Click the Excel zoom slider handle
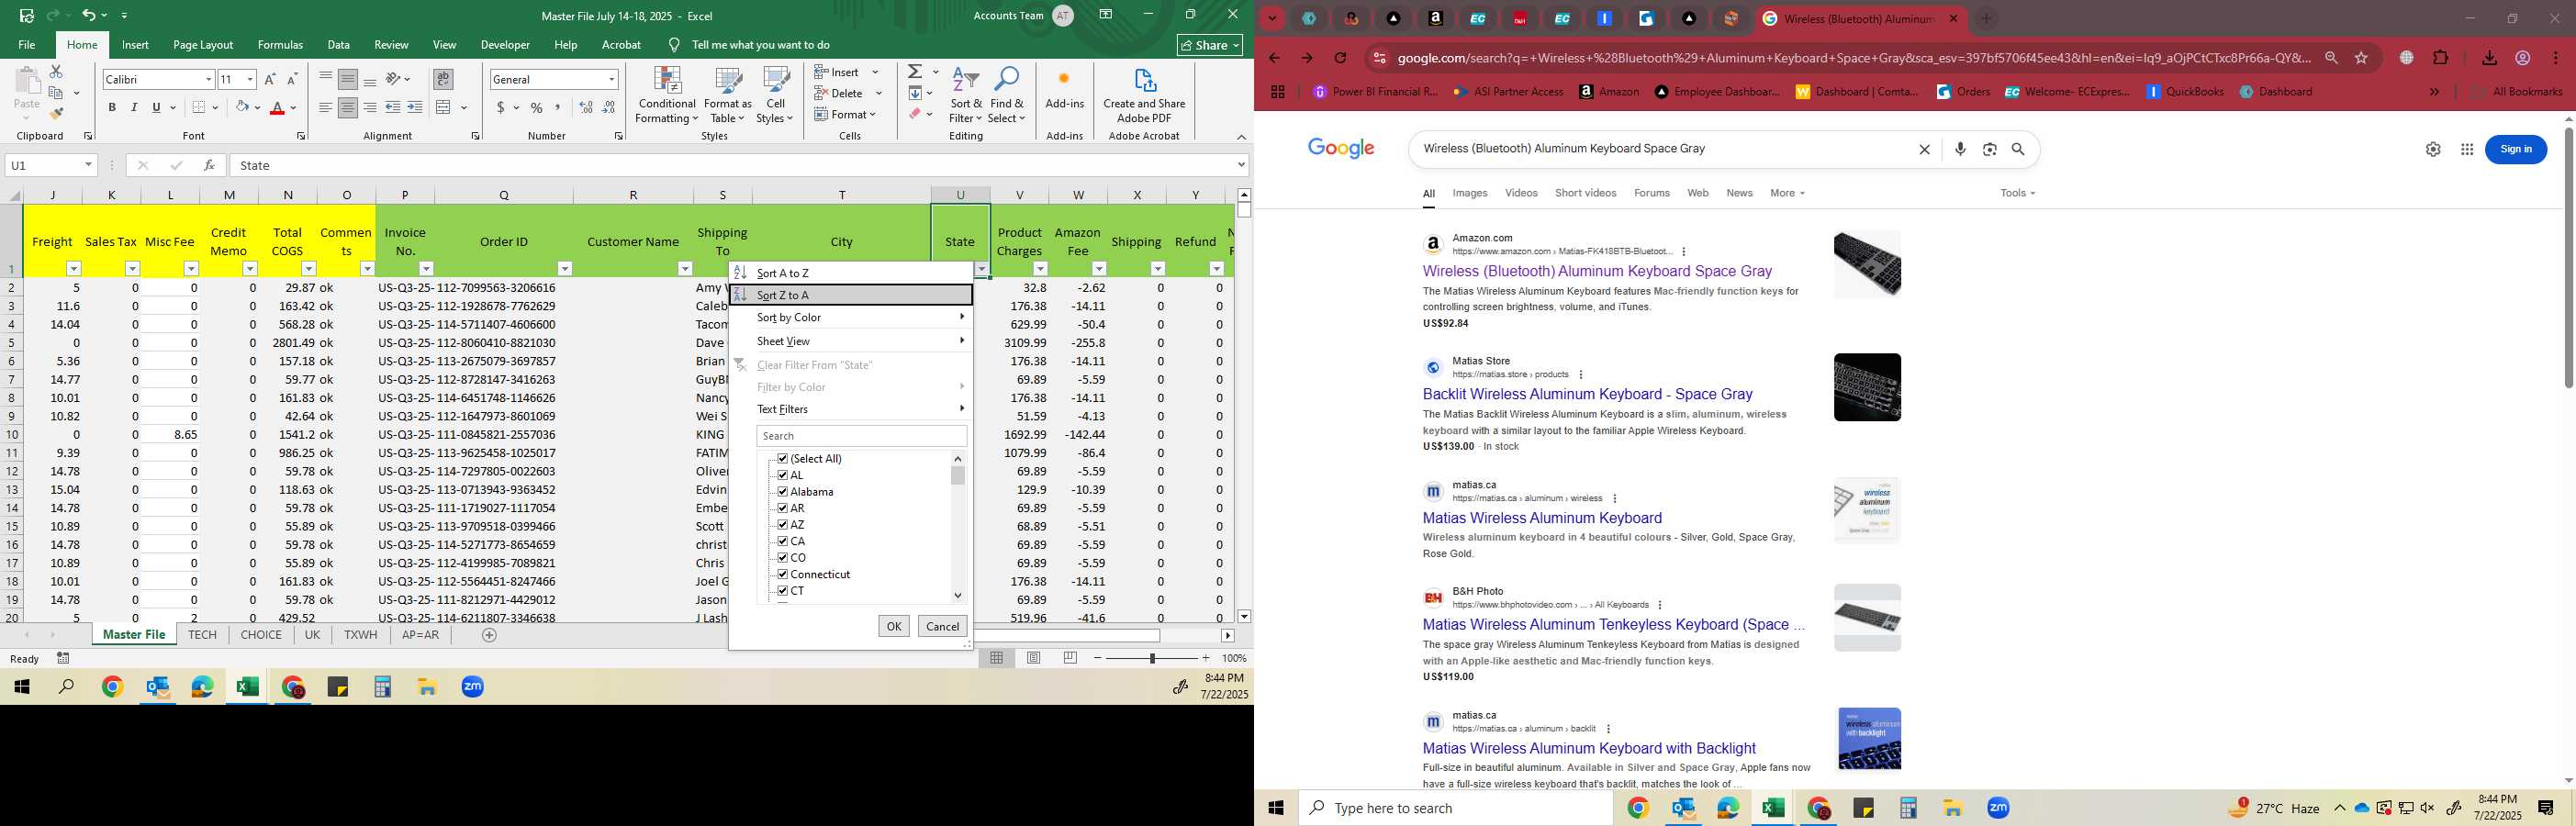Image resolution: width=2576 pixels, height=826 pixels. (x=1153, y=658)
